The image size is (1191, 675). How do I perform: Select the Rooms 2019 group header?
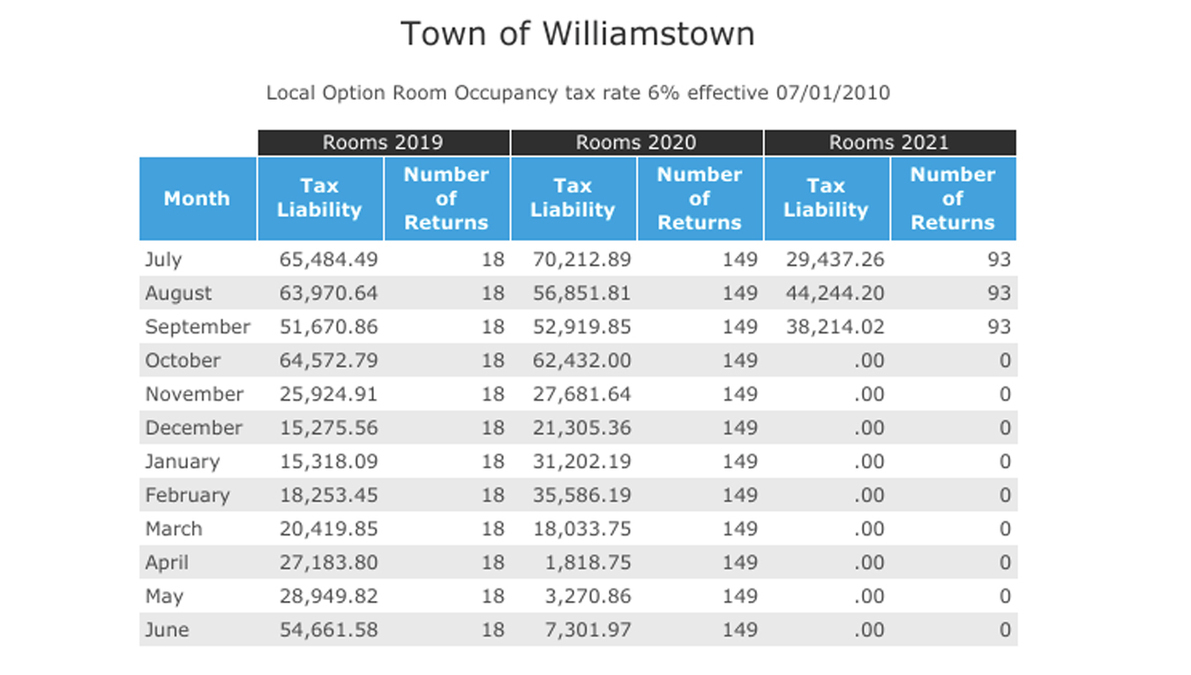[x=383, y=143]
